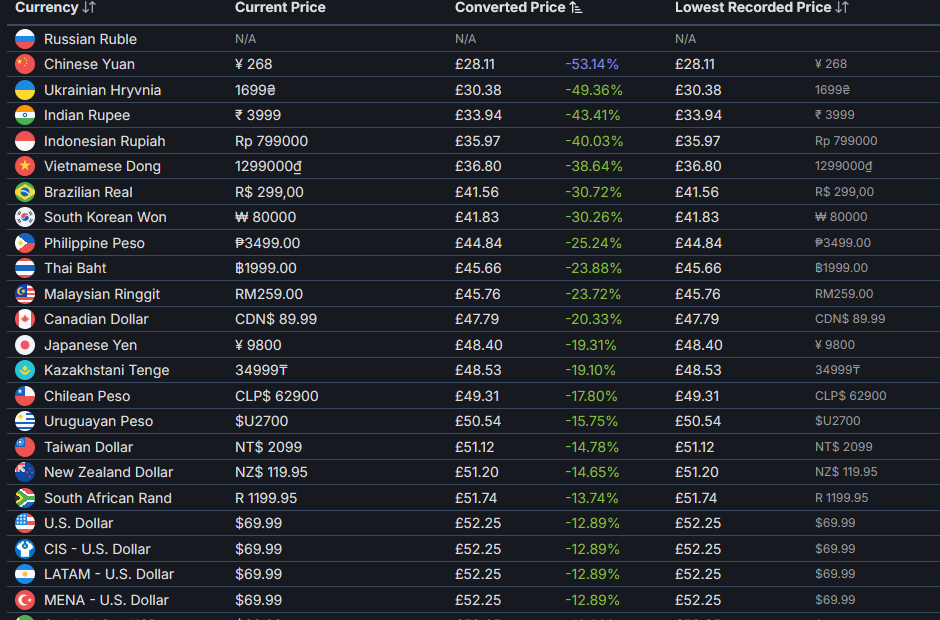Viewport: 940px width, 620px height.
Task: Click the Thai Baht flag icon
Action: [25, 268]
